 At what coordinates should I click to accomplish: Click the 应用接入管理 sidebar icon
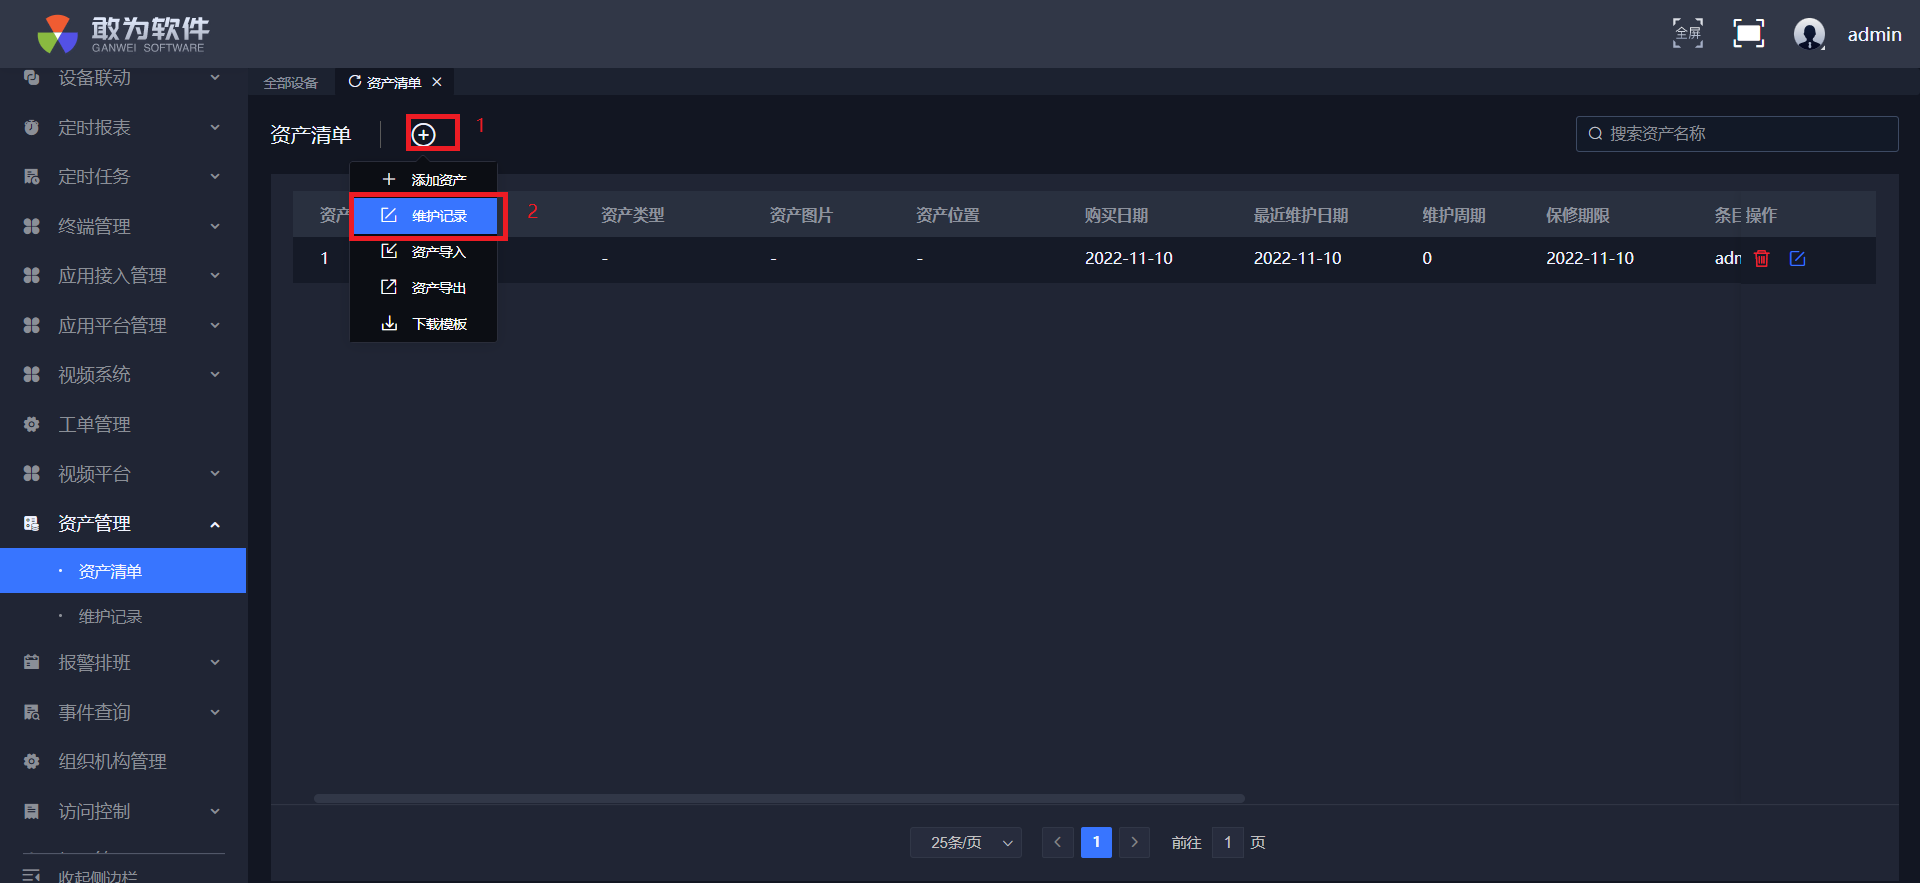coord(32,275)
